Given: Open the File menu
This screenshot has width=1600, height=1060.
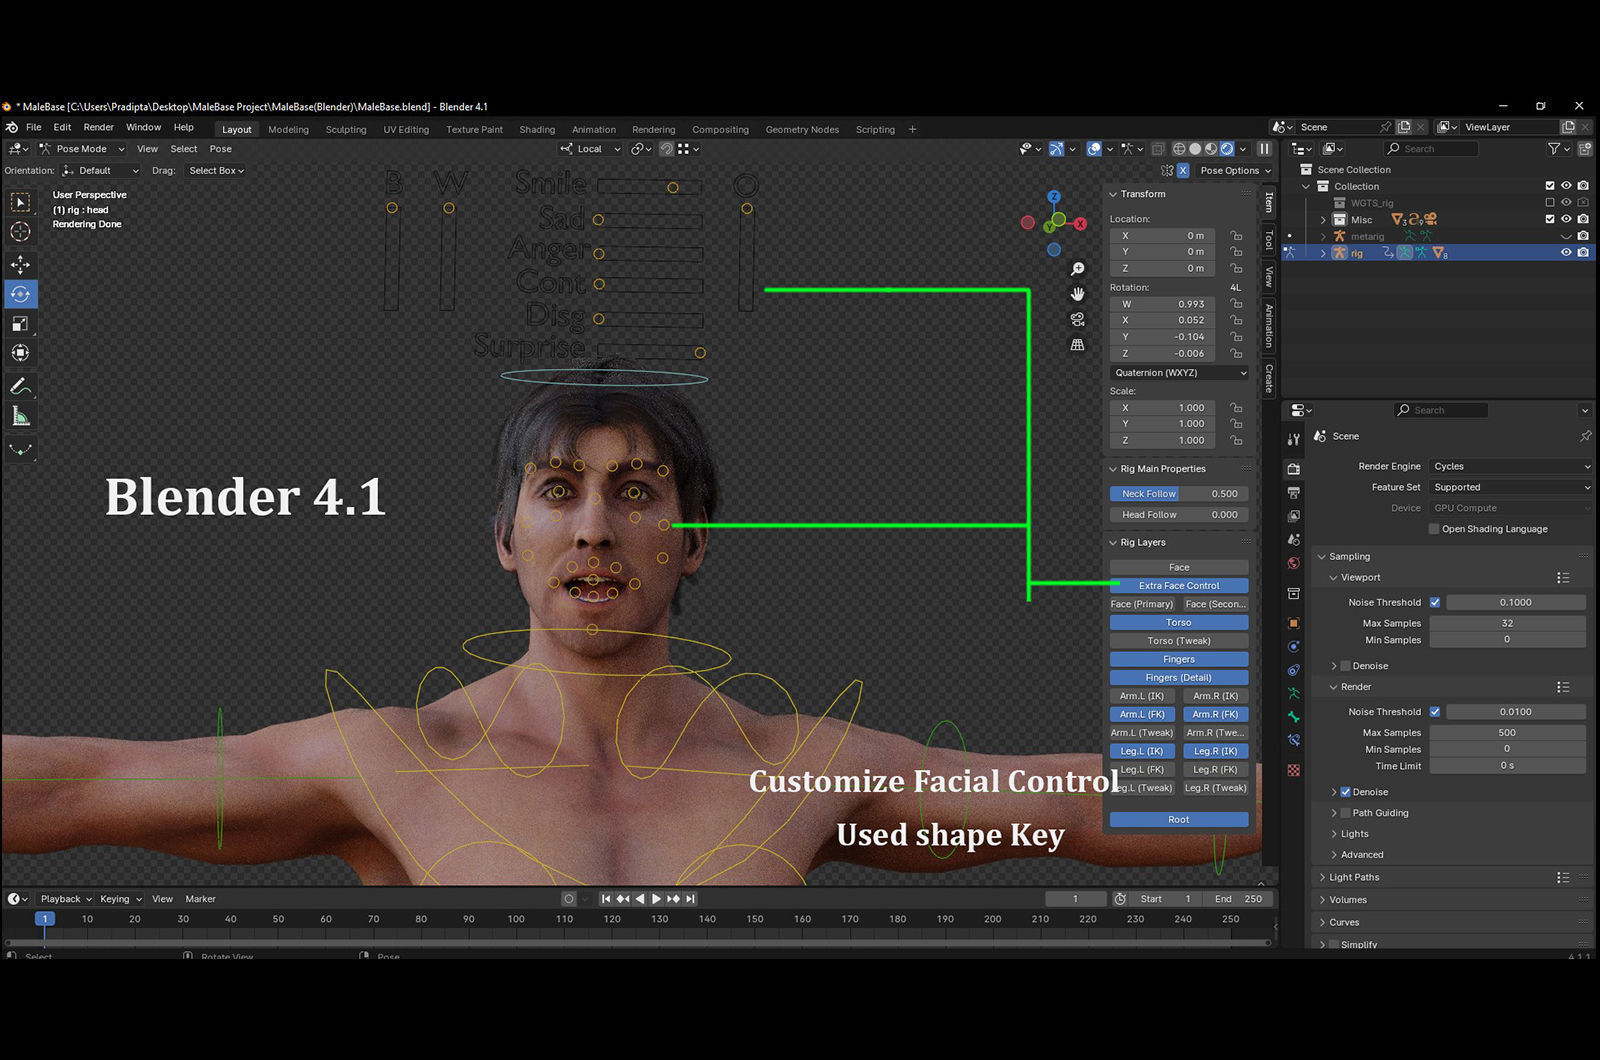Looking at the screenshot, I should click(34, 128).
